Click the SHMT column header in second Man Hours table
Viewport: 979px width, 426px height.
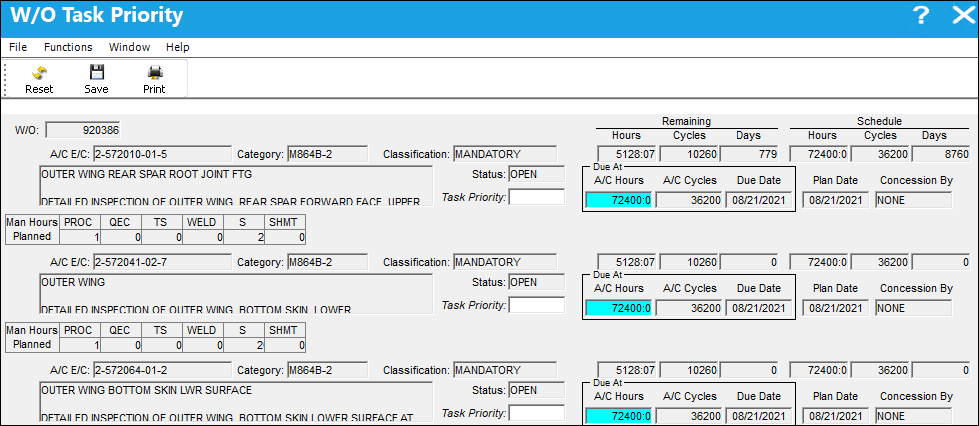click(x=285, y=329)
